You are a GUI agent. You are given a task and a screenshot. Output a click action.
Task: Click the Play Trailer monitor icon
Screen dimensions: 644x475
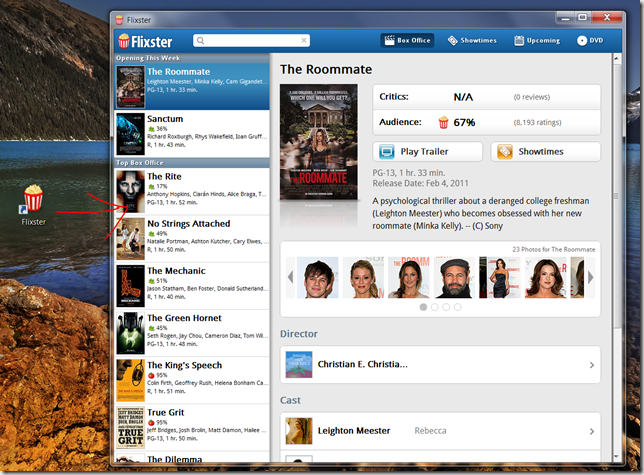386,151
